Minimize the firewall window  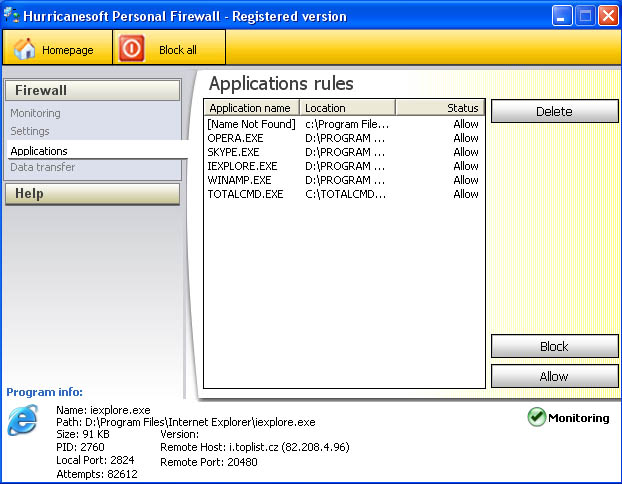(562, 16)
